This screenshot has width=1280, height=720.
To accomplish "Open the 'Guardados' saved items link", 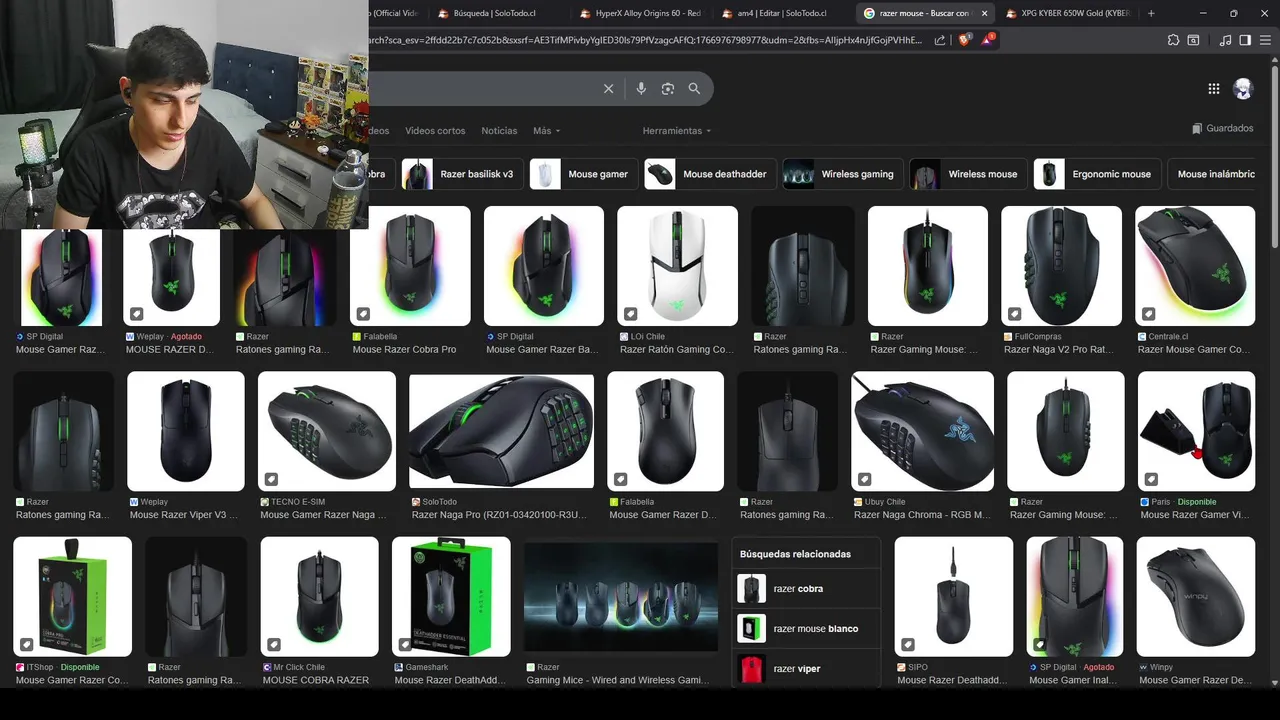I will (x=1222, y=129).
